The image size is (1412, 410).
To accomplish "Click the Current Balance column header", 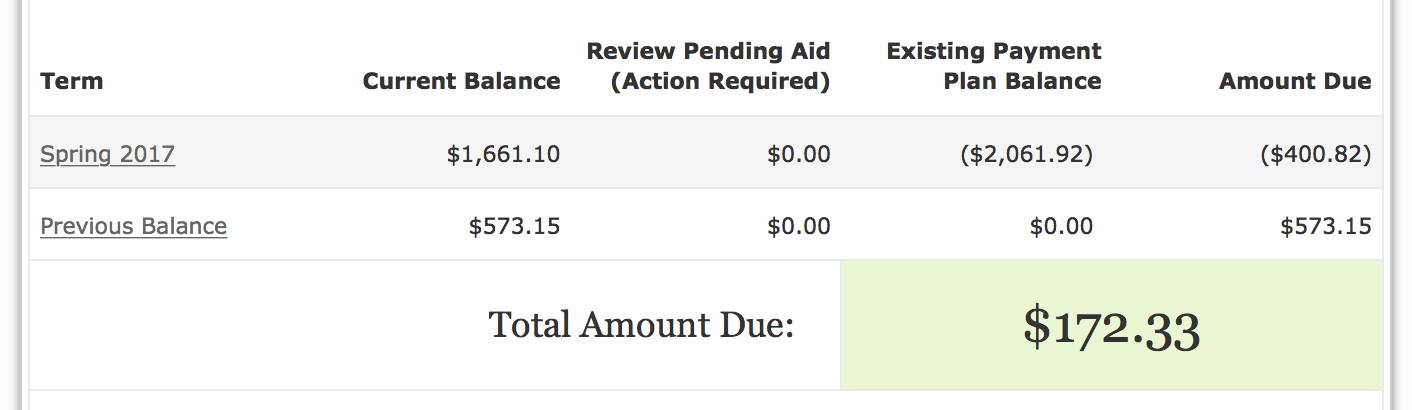I will tap(461, 81).
